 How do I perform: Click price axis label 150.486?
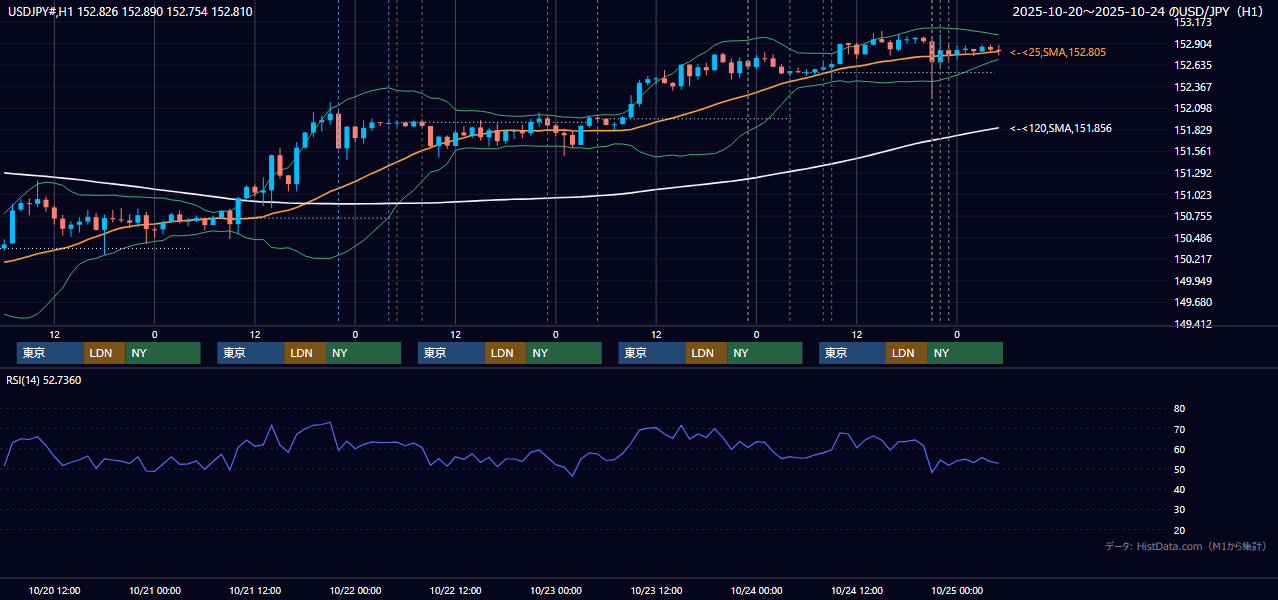pos(1193,238)
